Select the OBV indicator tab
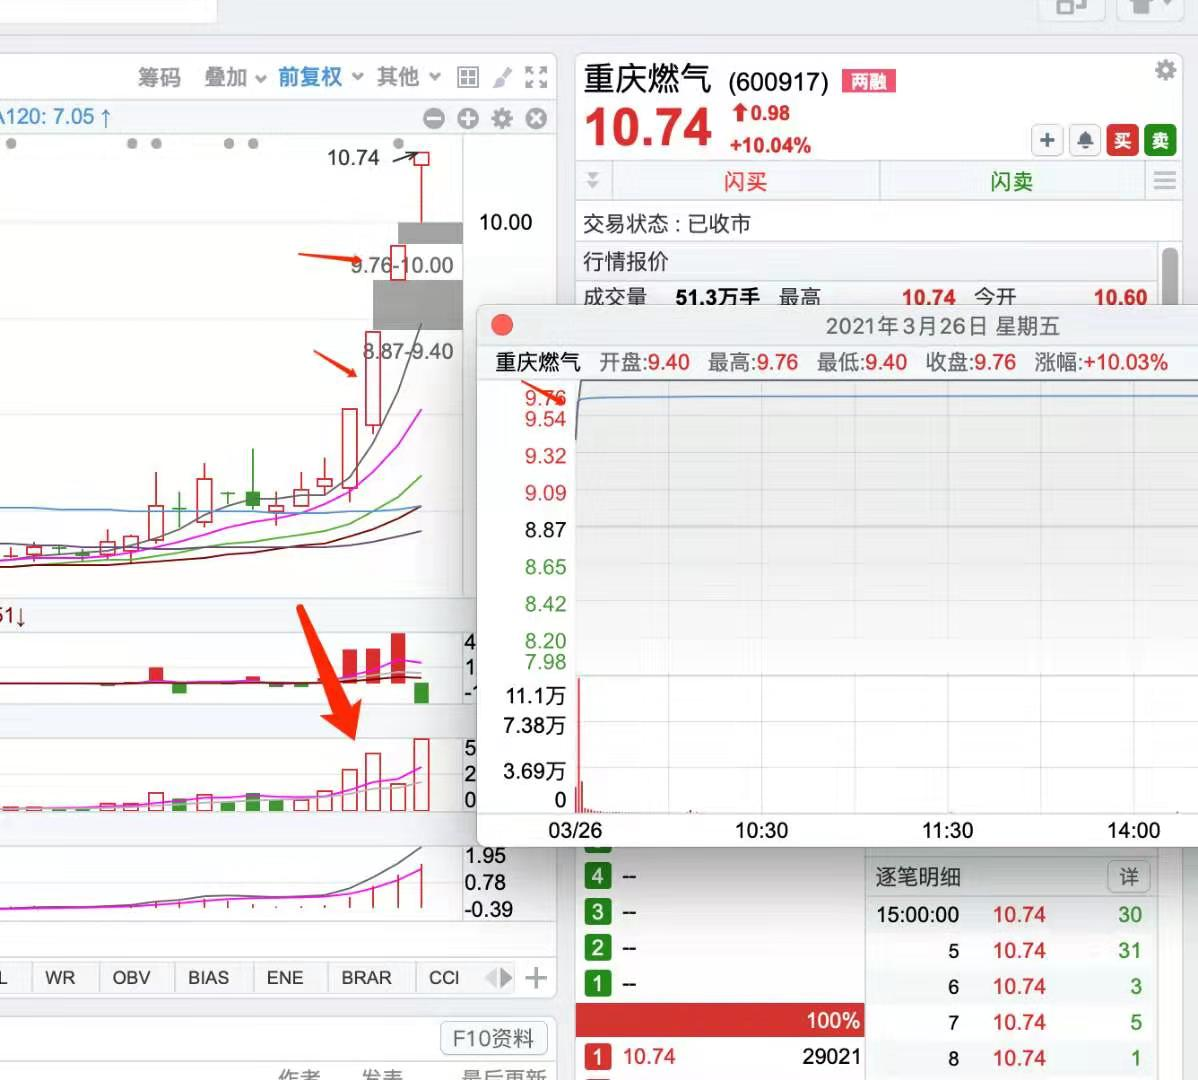Screen dimensions: 1198x1080 pos(131,978)
